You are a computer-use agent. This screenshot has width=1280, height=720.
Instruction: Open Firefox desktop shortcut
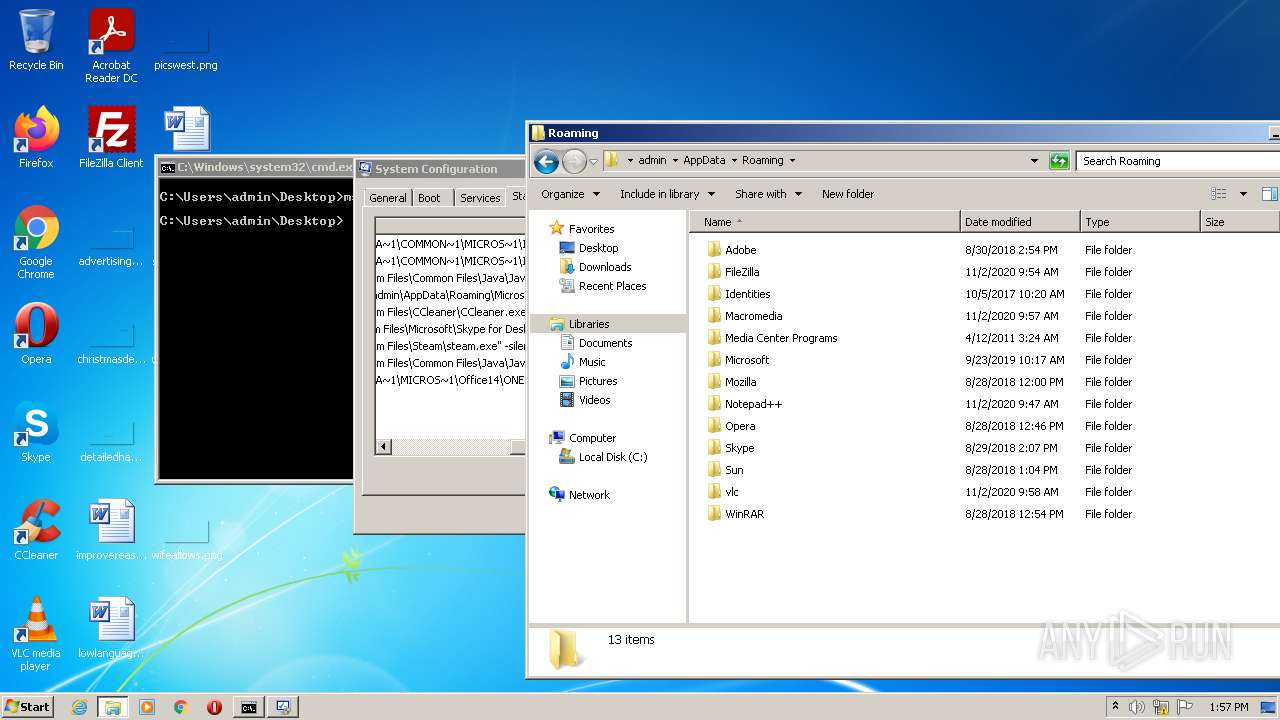[36, 138]
